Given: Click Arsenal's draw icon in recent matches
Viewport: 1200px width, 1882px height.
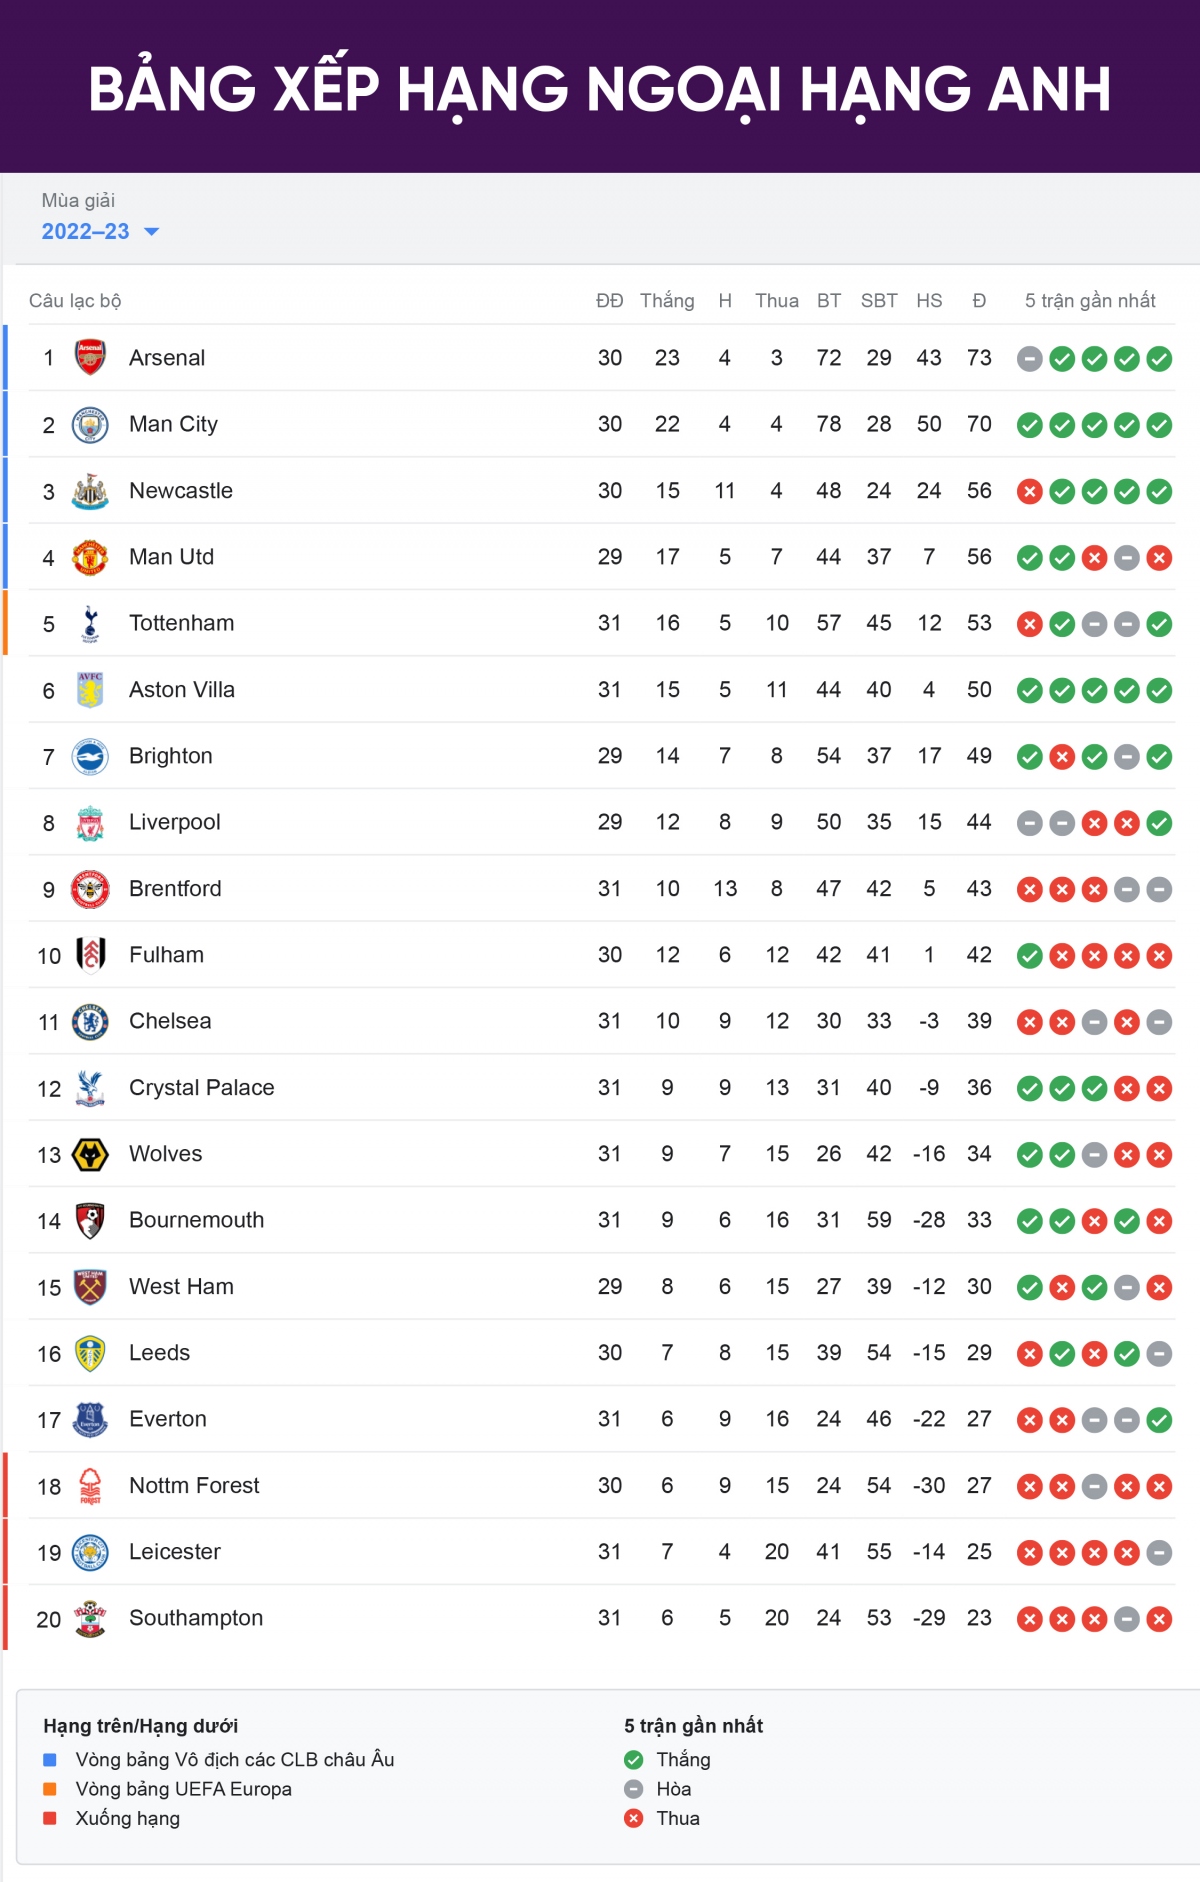Looking at the screenshot, I should coord(1030,359).
